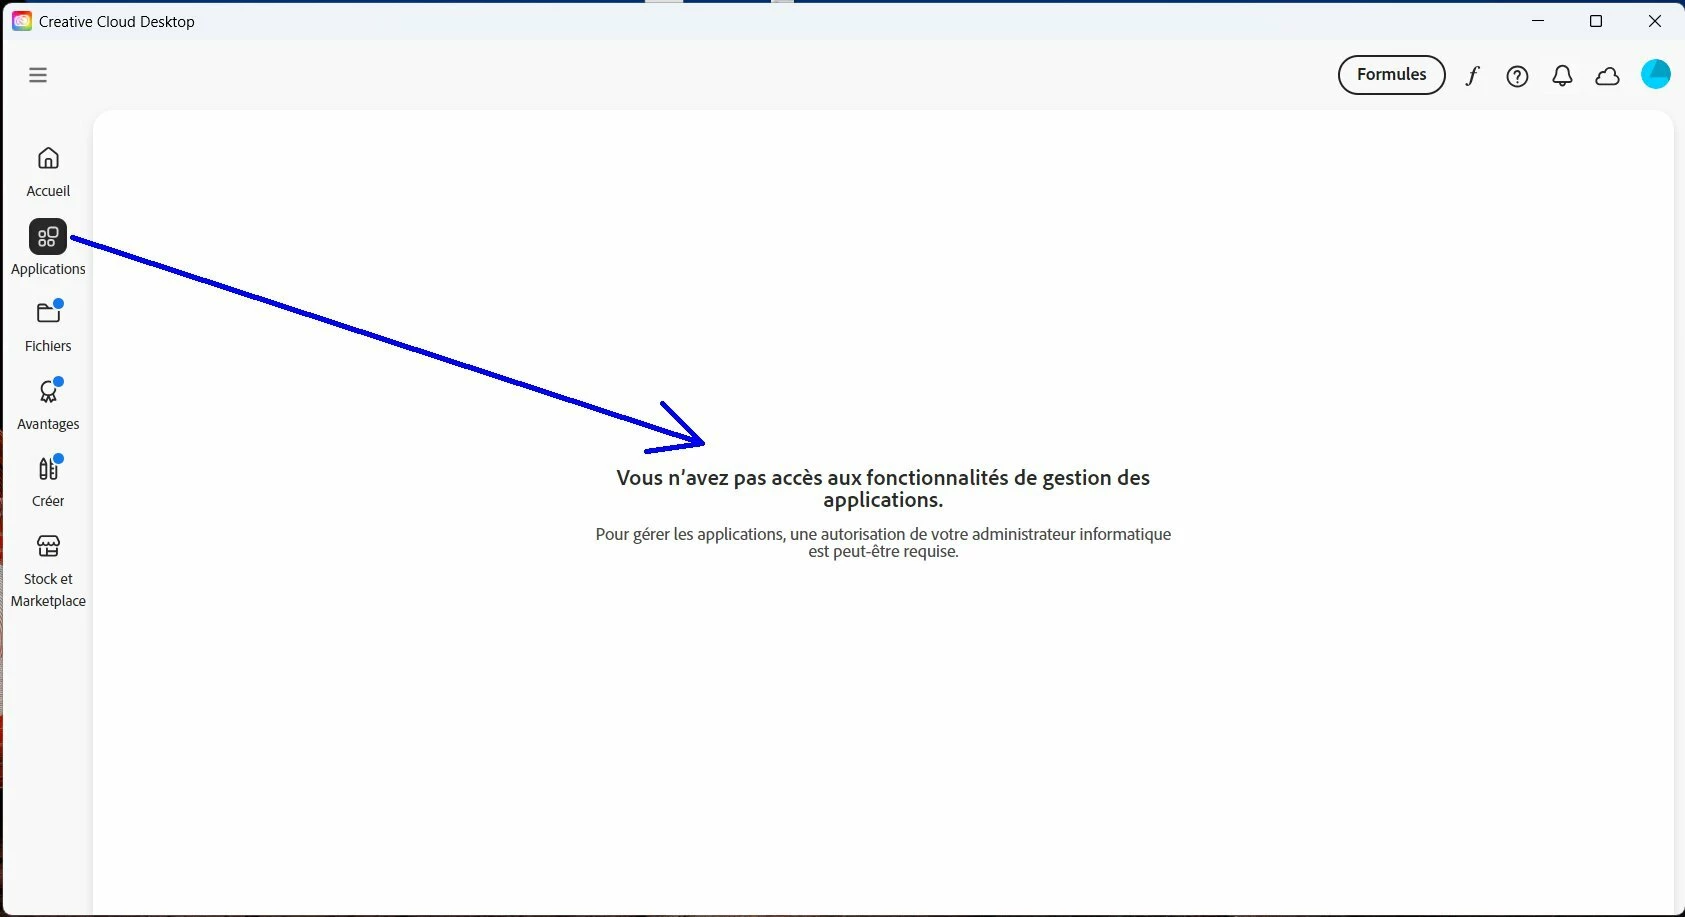Open Avantages section
Screen dimensions: 1685x917
click(48, 404)
